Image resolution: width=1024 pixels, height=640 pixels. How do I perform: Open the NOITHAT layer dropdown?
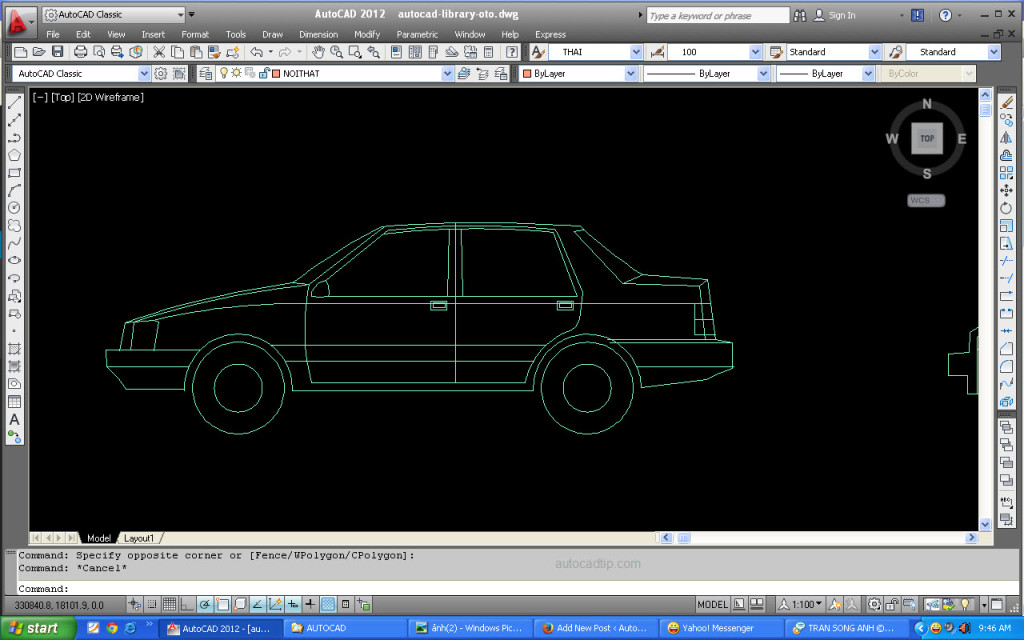coord(447,74)
